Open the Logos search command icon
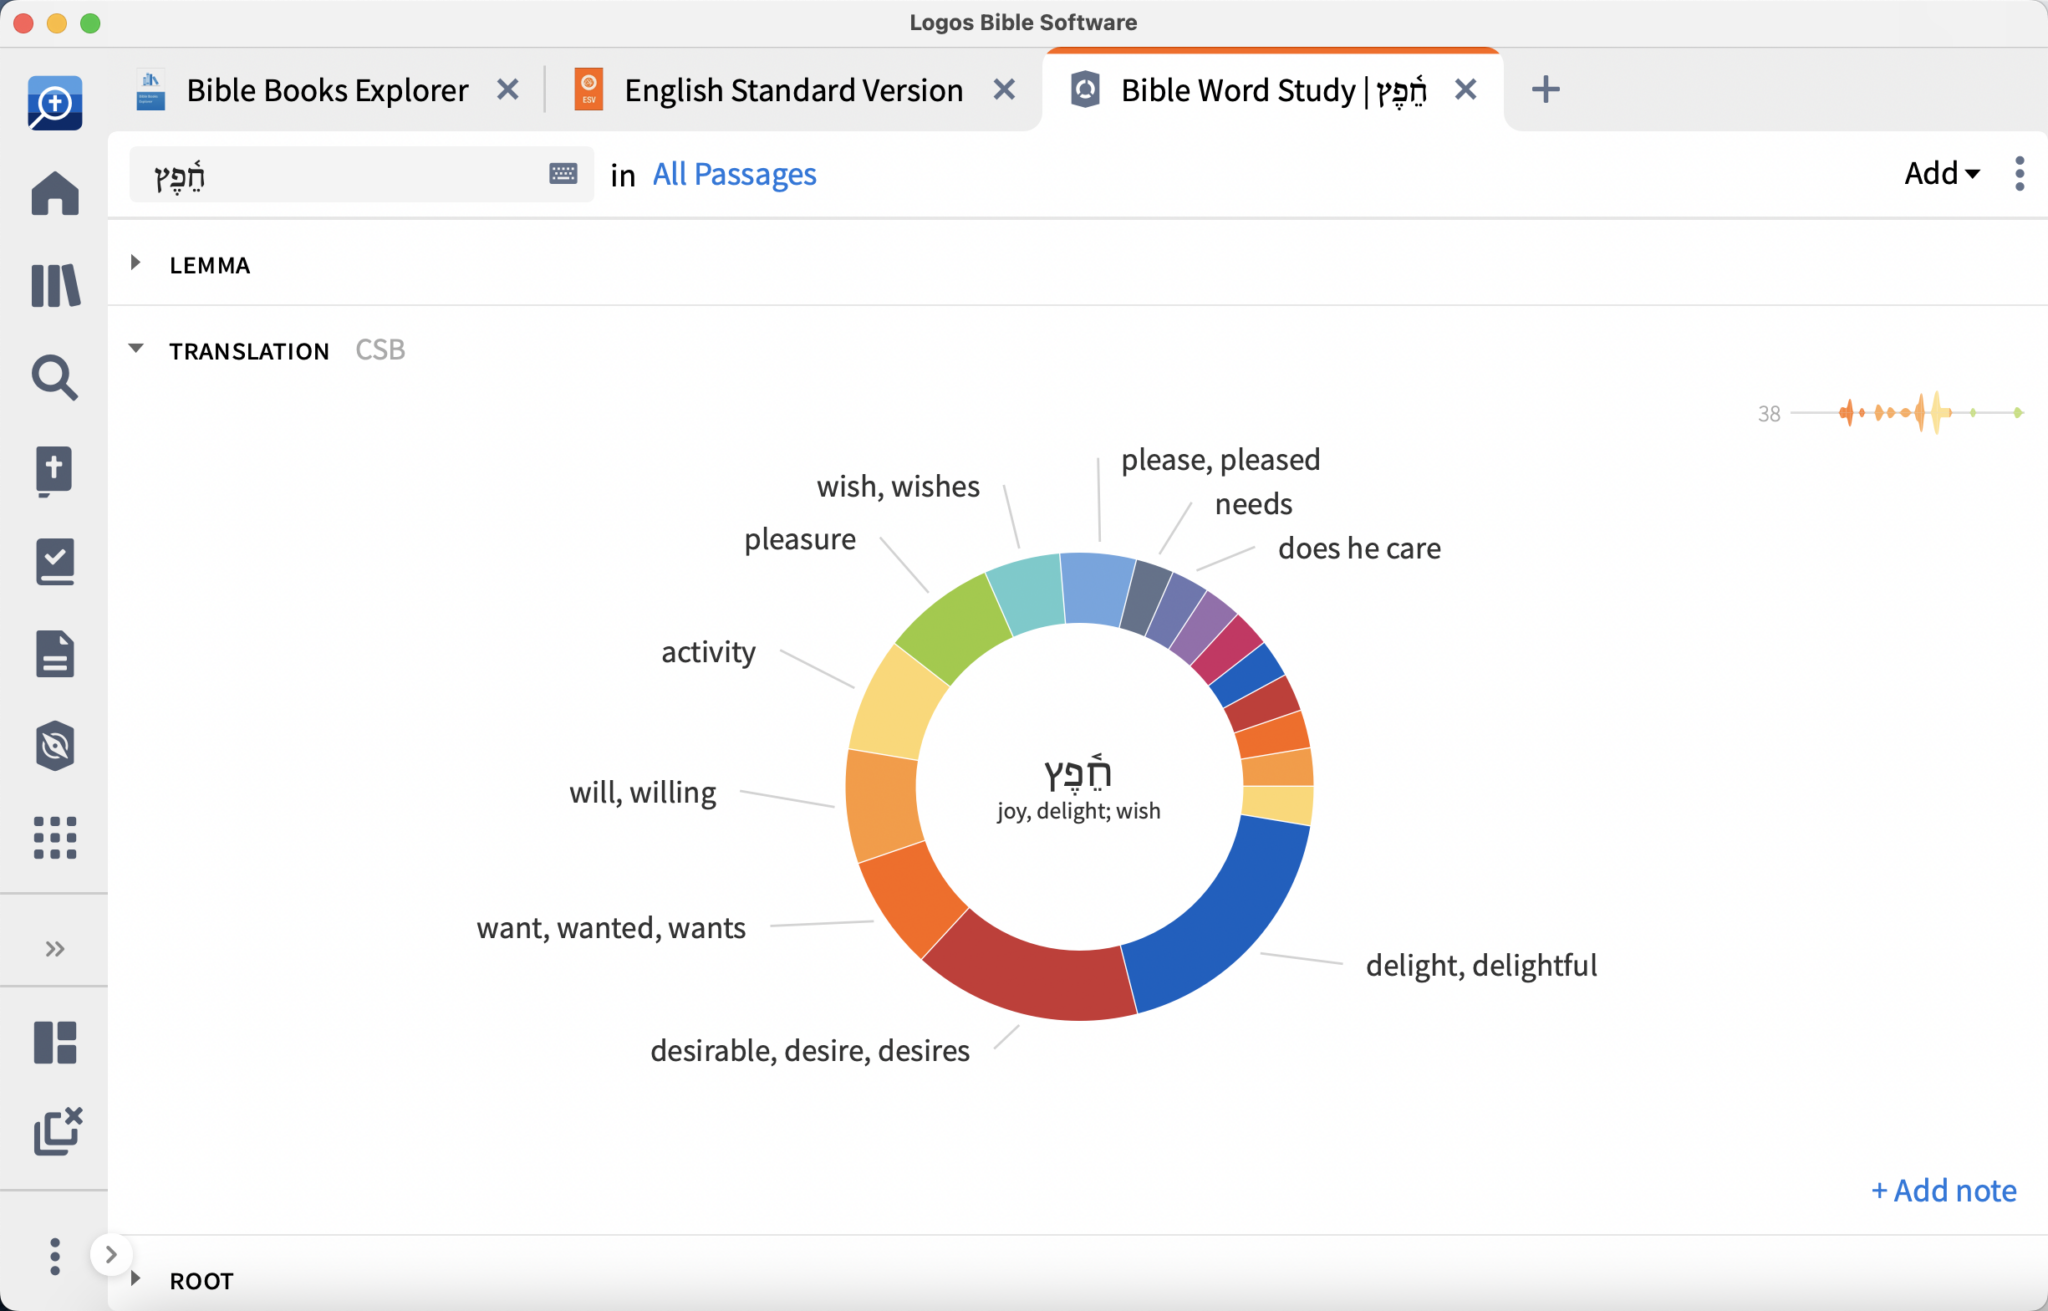This screenshot has height=1311, width=2048. pos(55,103)
